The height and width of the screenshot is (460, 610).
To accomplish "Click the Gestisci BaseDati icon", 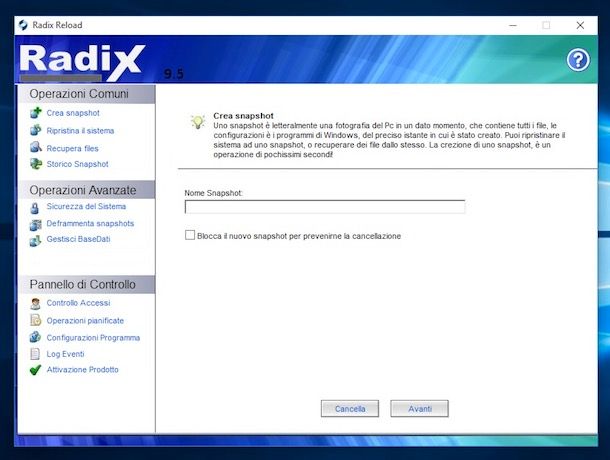I will [x=35, y=241].
